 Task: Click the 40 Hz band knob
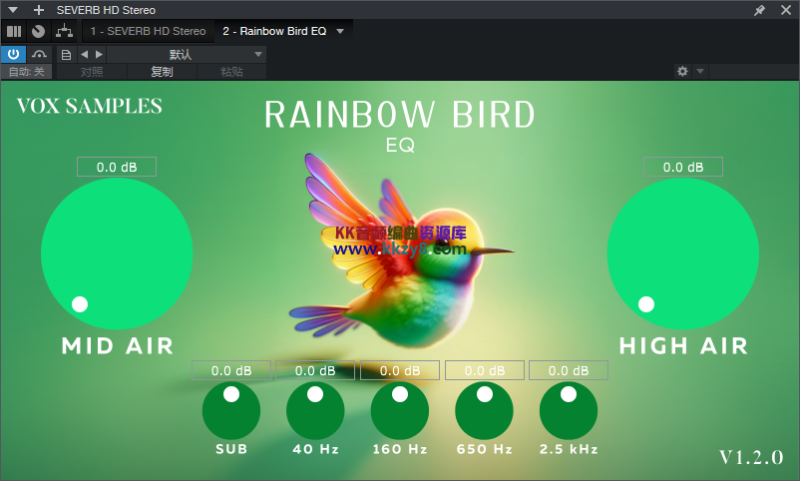pos(315,411)
